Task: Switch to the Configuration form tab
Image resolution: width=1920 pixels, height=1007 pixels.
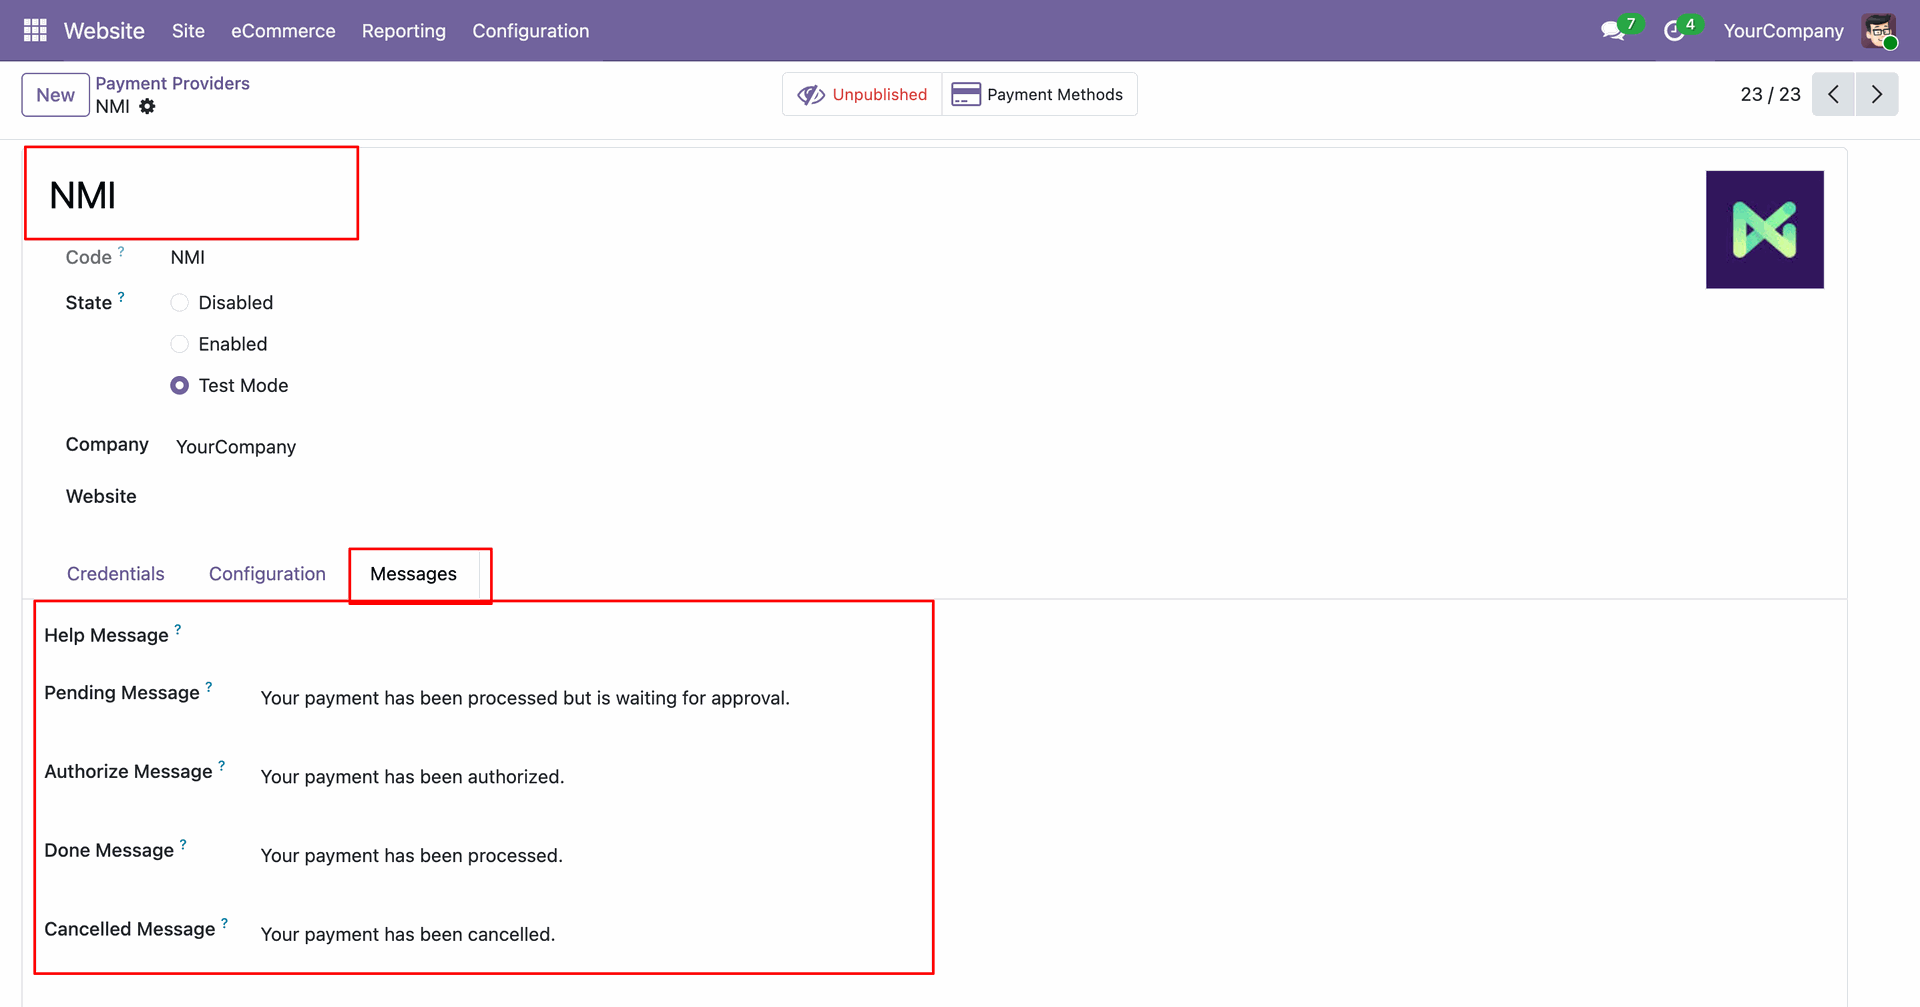Action: click(267, 574)
